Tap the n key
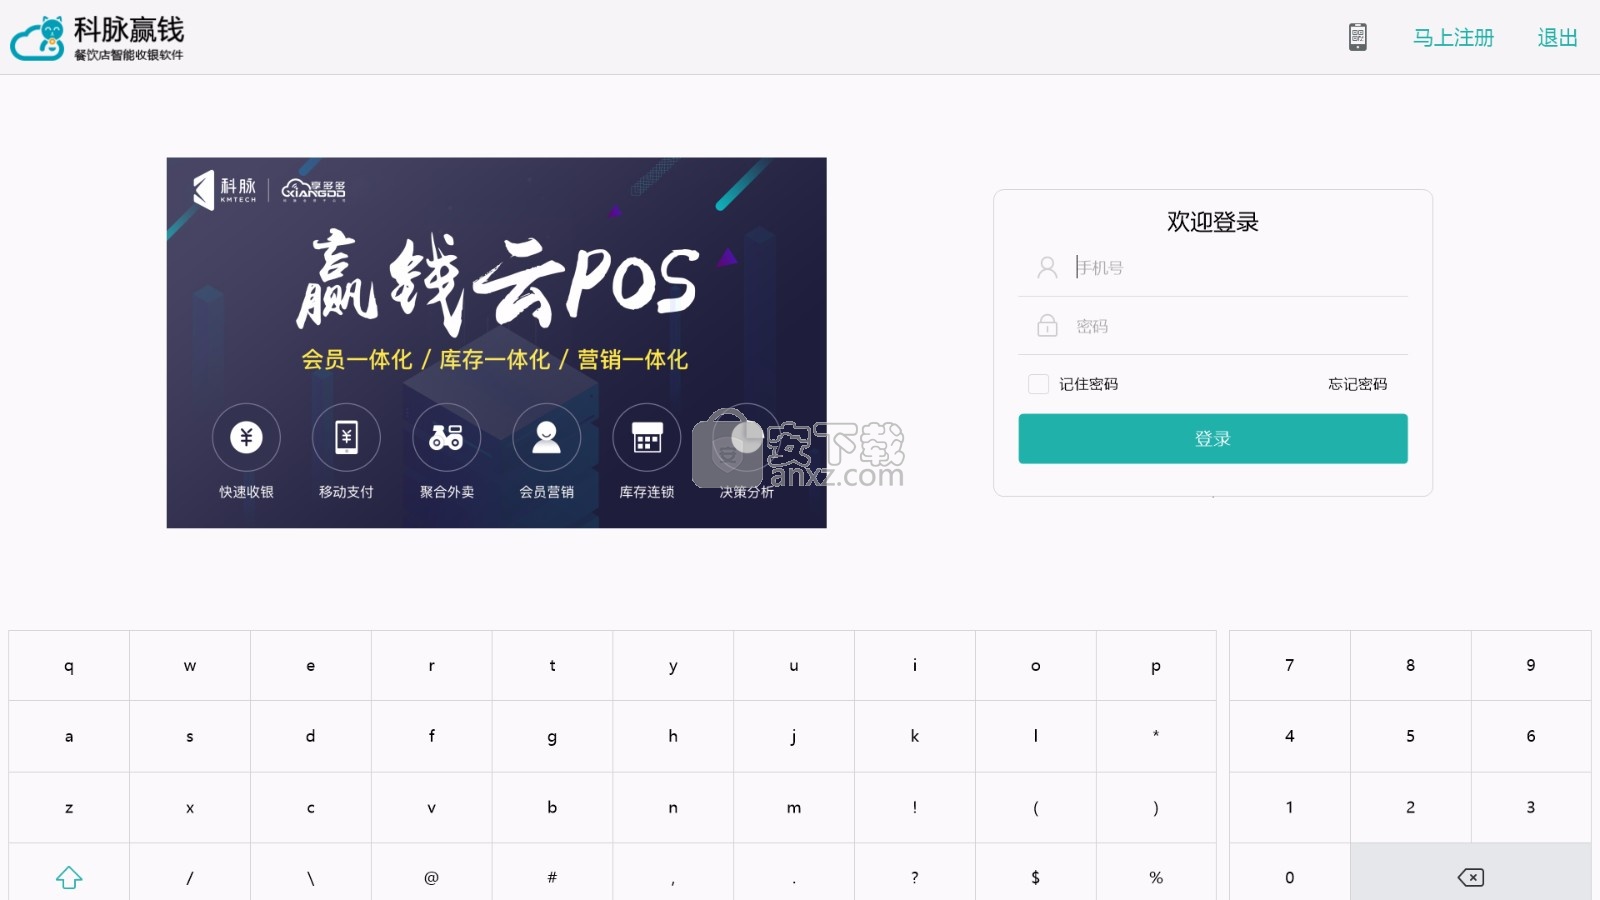Image resolution: width=1600 pixels, height=900 pixels. click(673, 807)
